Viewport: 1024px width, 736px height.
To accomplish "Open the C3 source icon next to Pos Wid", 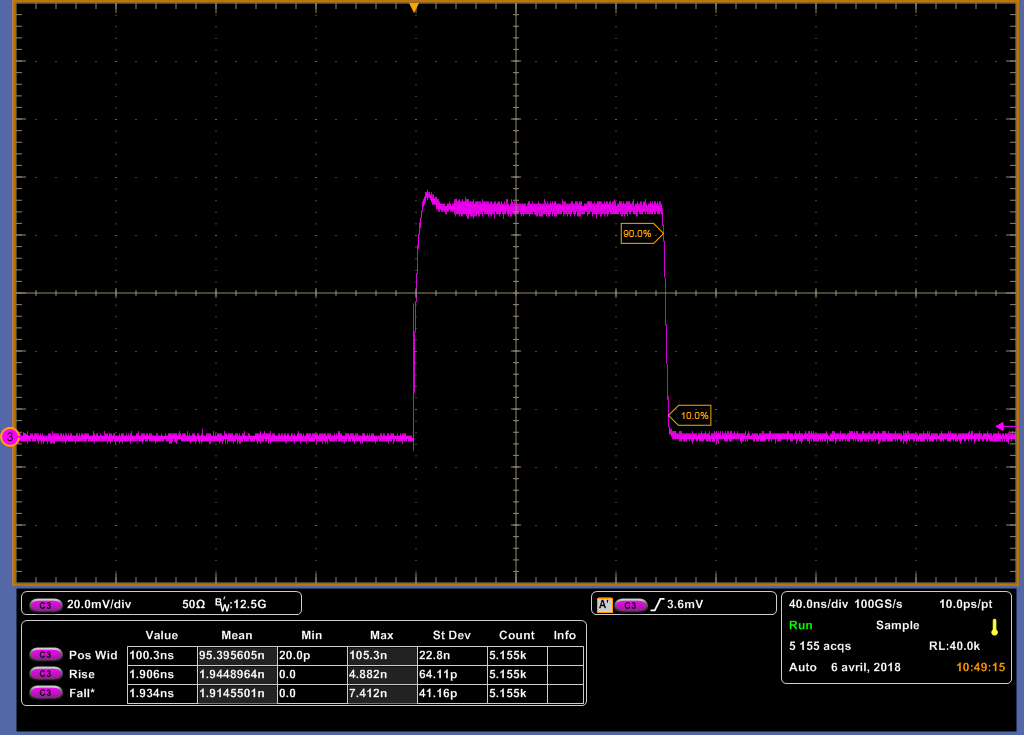I will 46,655.
